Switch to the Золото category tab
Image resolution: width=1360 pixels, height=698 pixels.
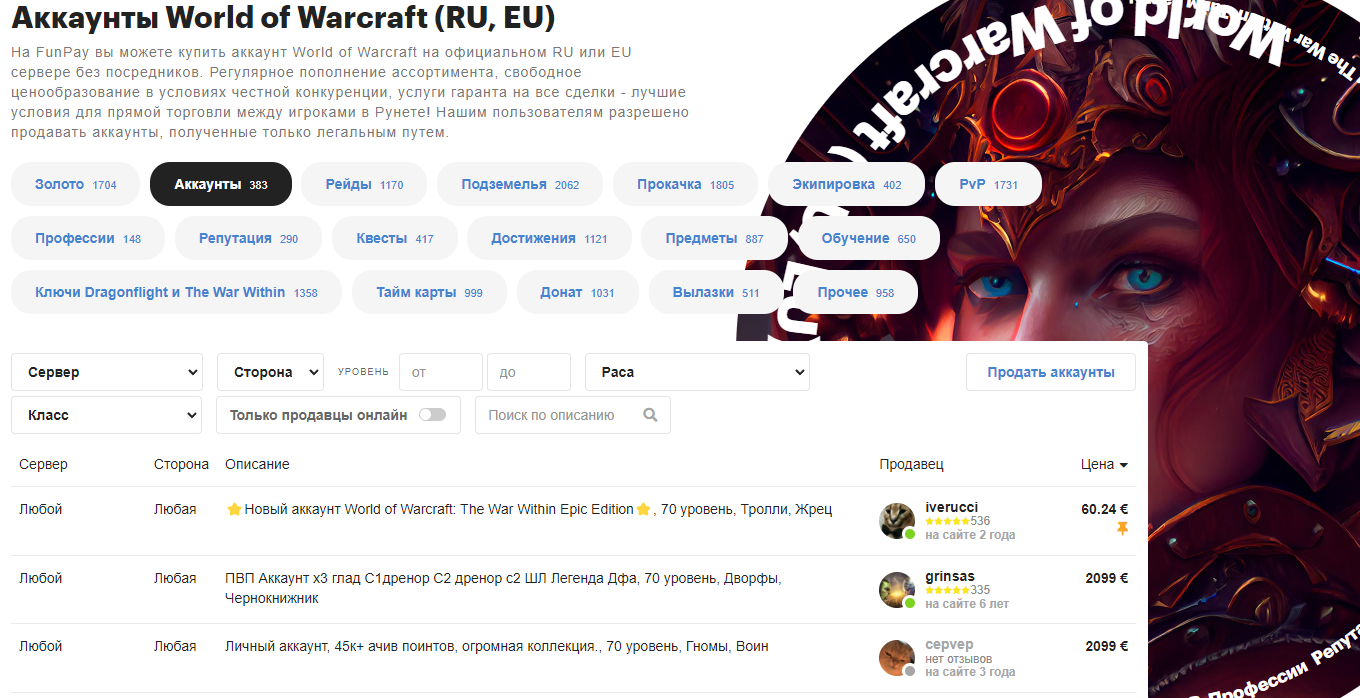click(75, 184)
